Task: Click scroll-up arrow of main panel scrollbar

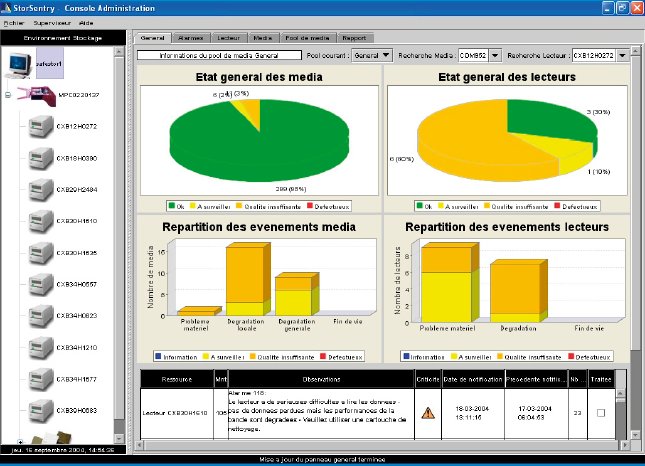Action: (x=636, y=51)
